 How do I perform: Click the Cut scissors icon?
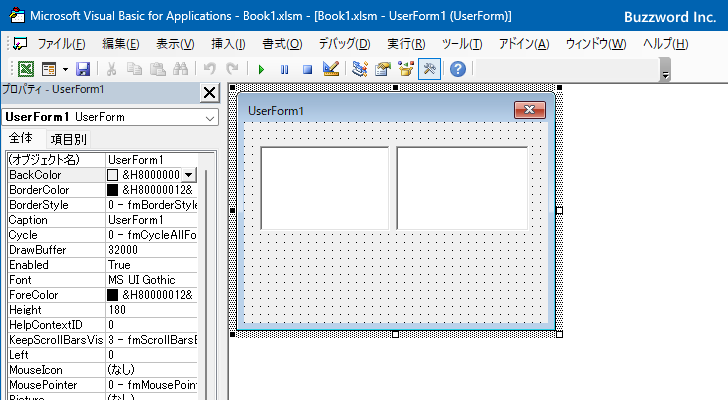(x=111, y=69)
